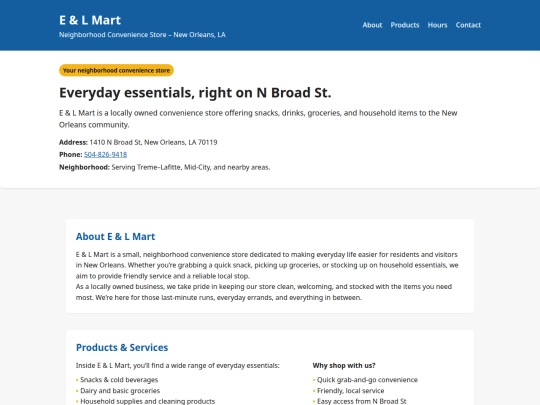The width and height of the screenshot is (540, 405).
Task: Click the Quick grab-and-go convenience bullet
Action: click(x=367, y=380)
